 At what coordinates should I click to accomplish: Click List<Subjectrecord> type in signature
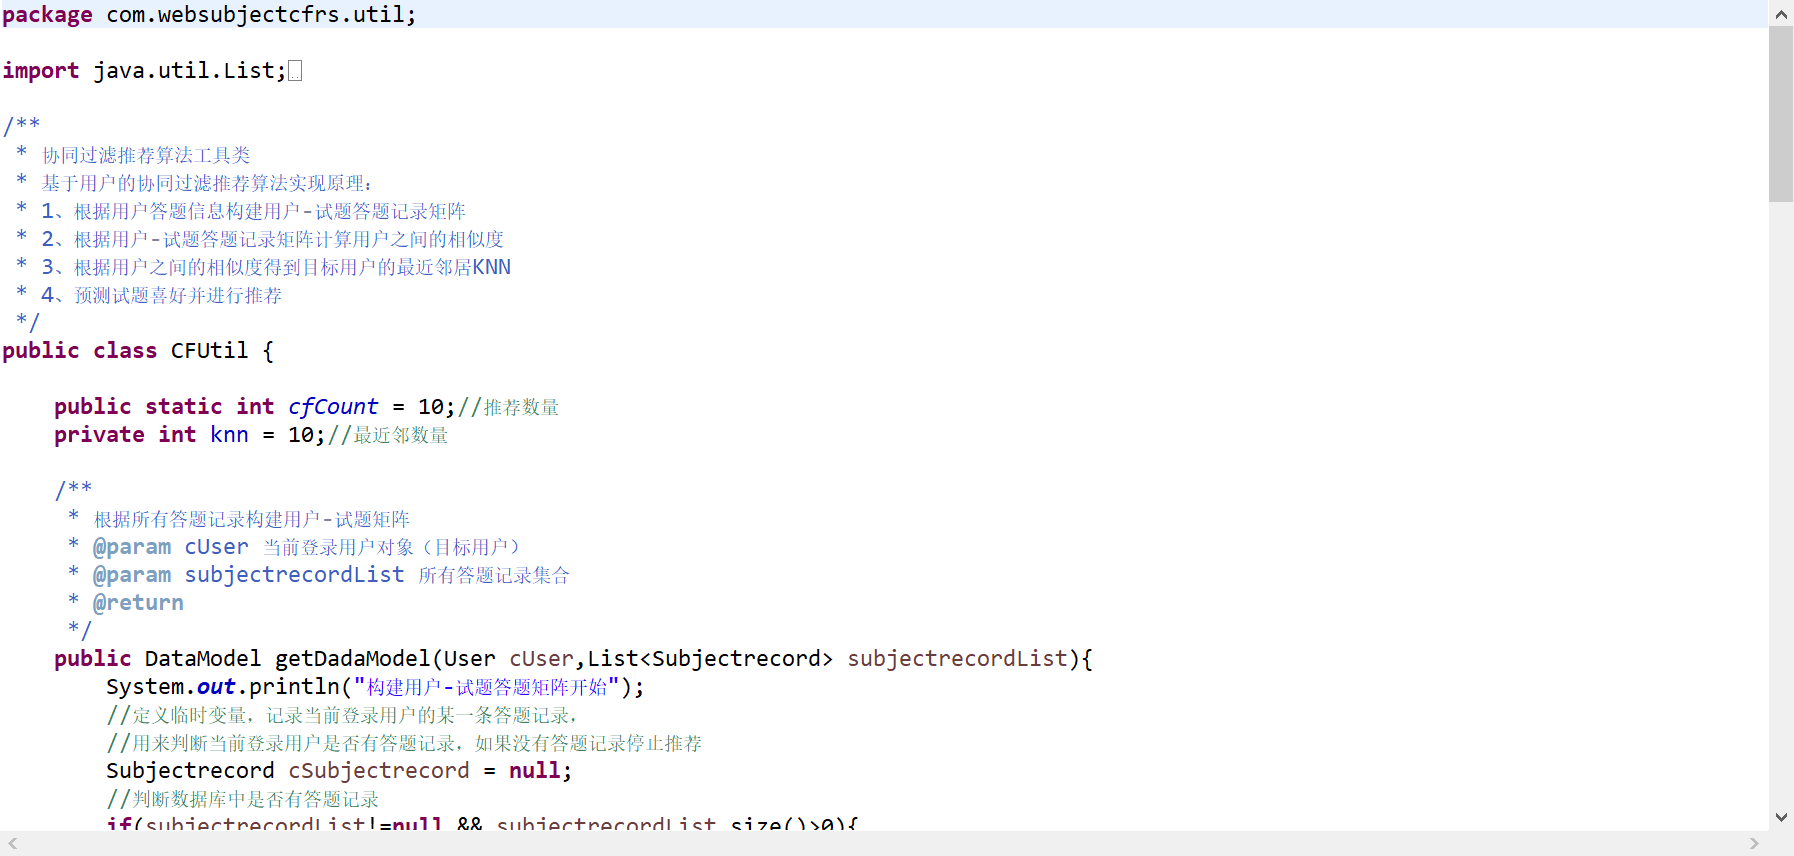(x=710, y=659)
